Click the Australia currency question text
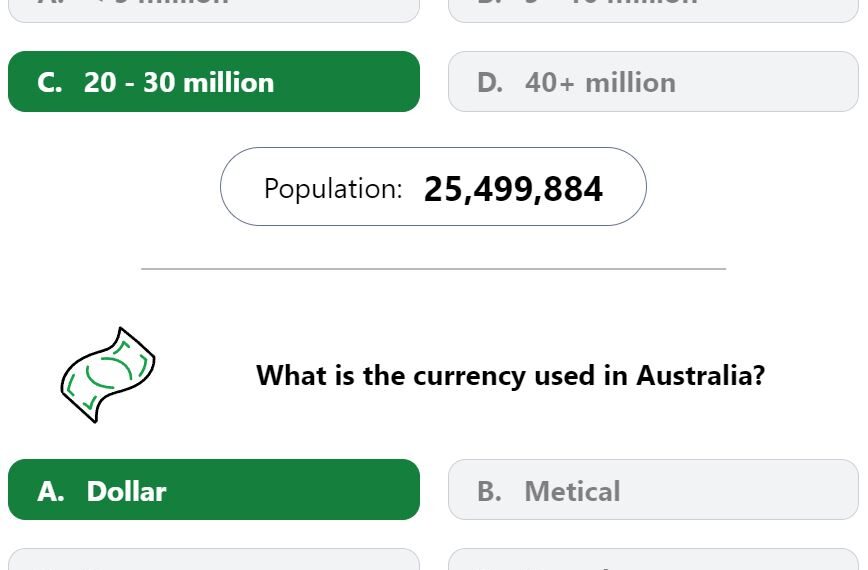868x570 pixels. coord(510,376)
